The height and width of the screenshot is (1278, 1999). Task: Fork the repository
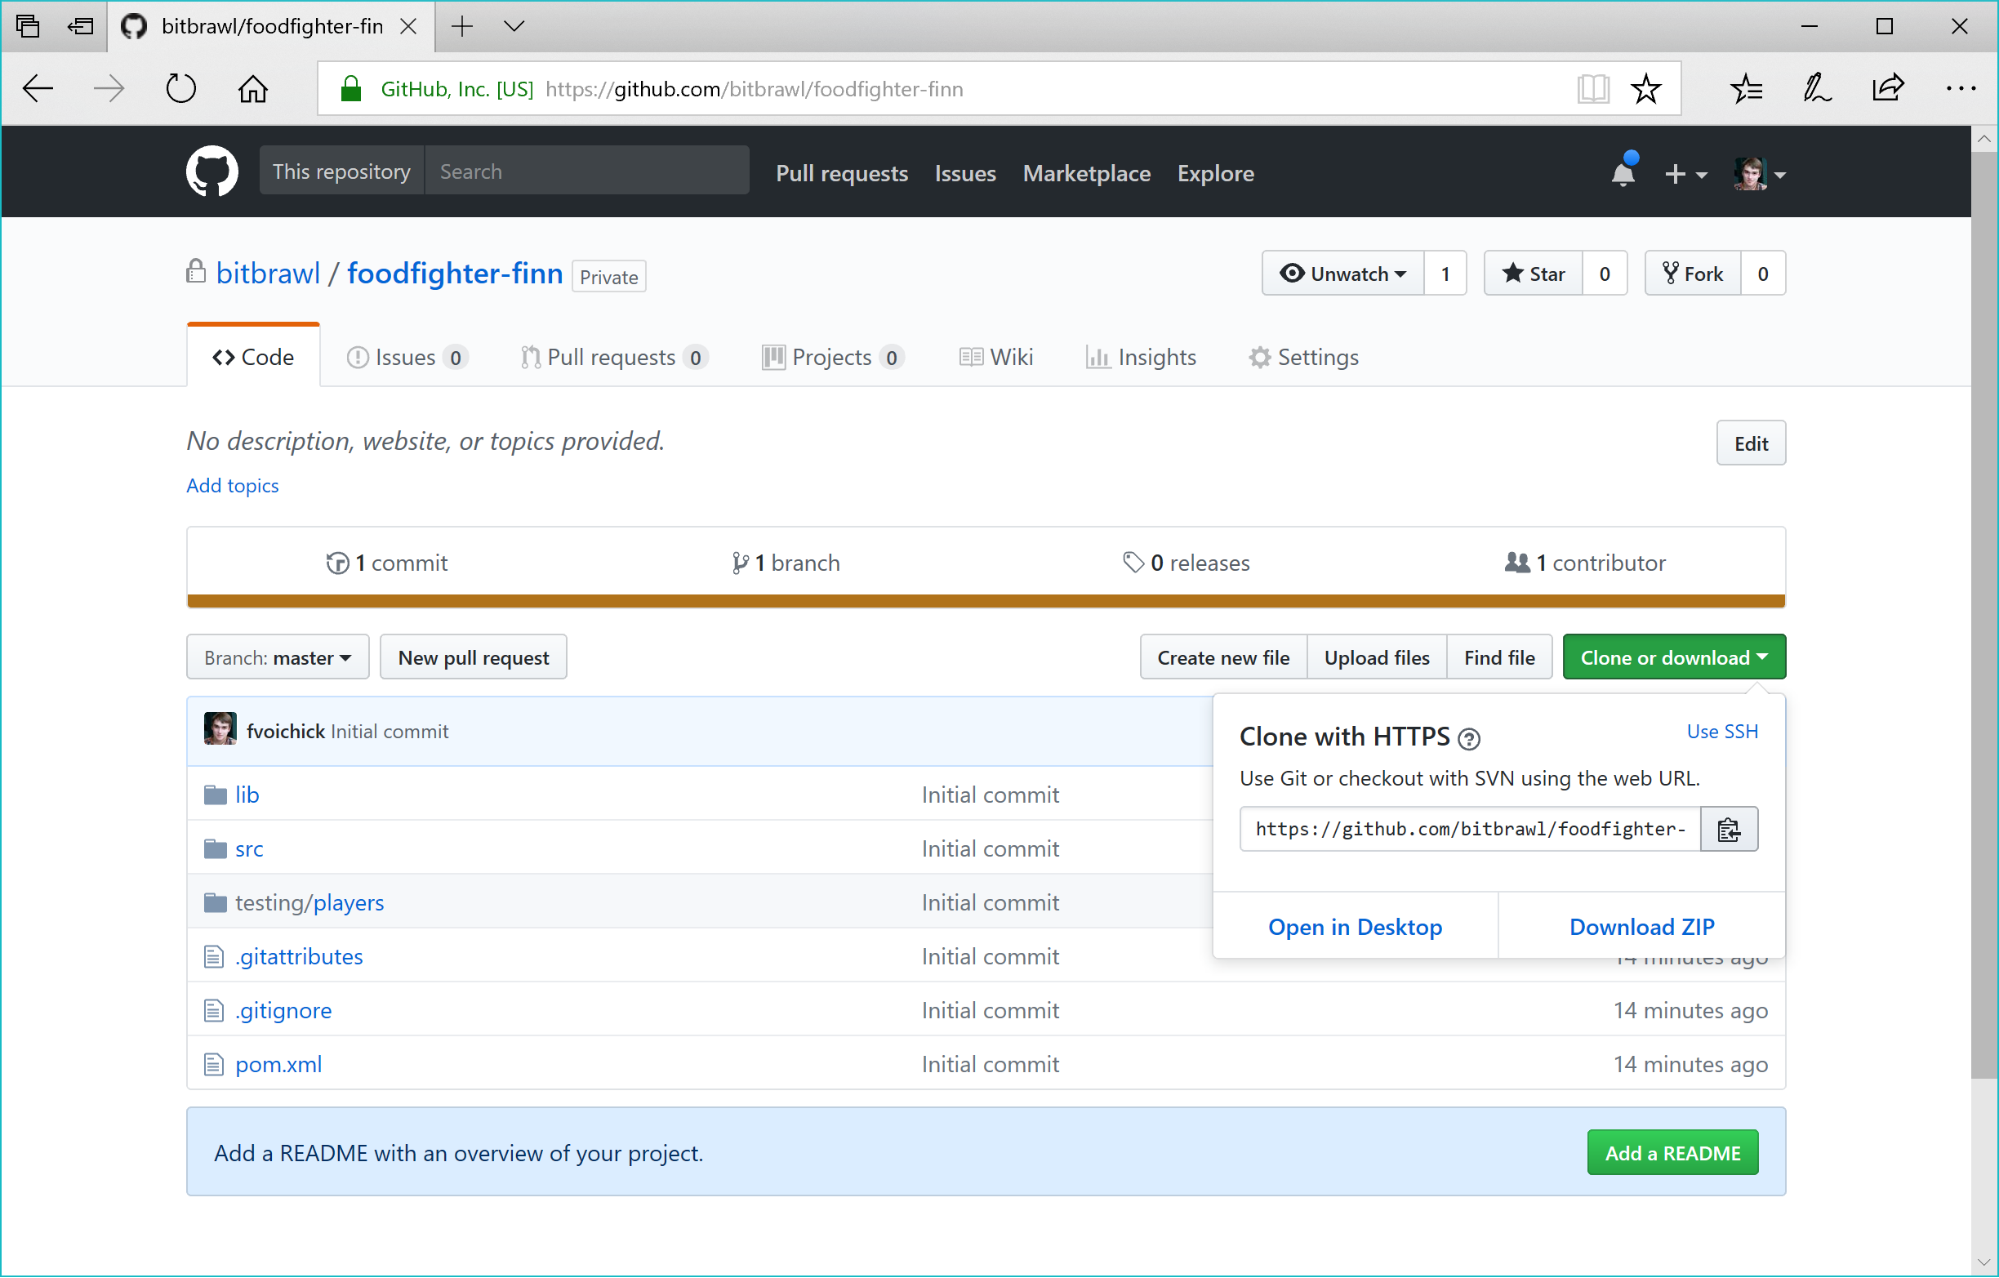(x=1693, y=274)
